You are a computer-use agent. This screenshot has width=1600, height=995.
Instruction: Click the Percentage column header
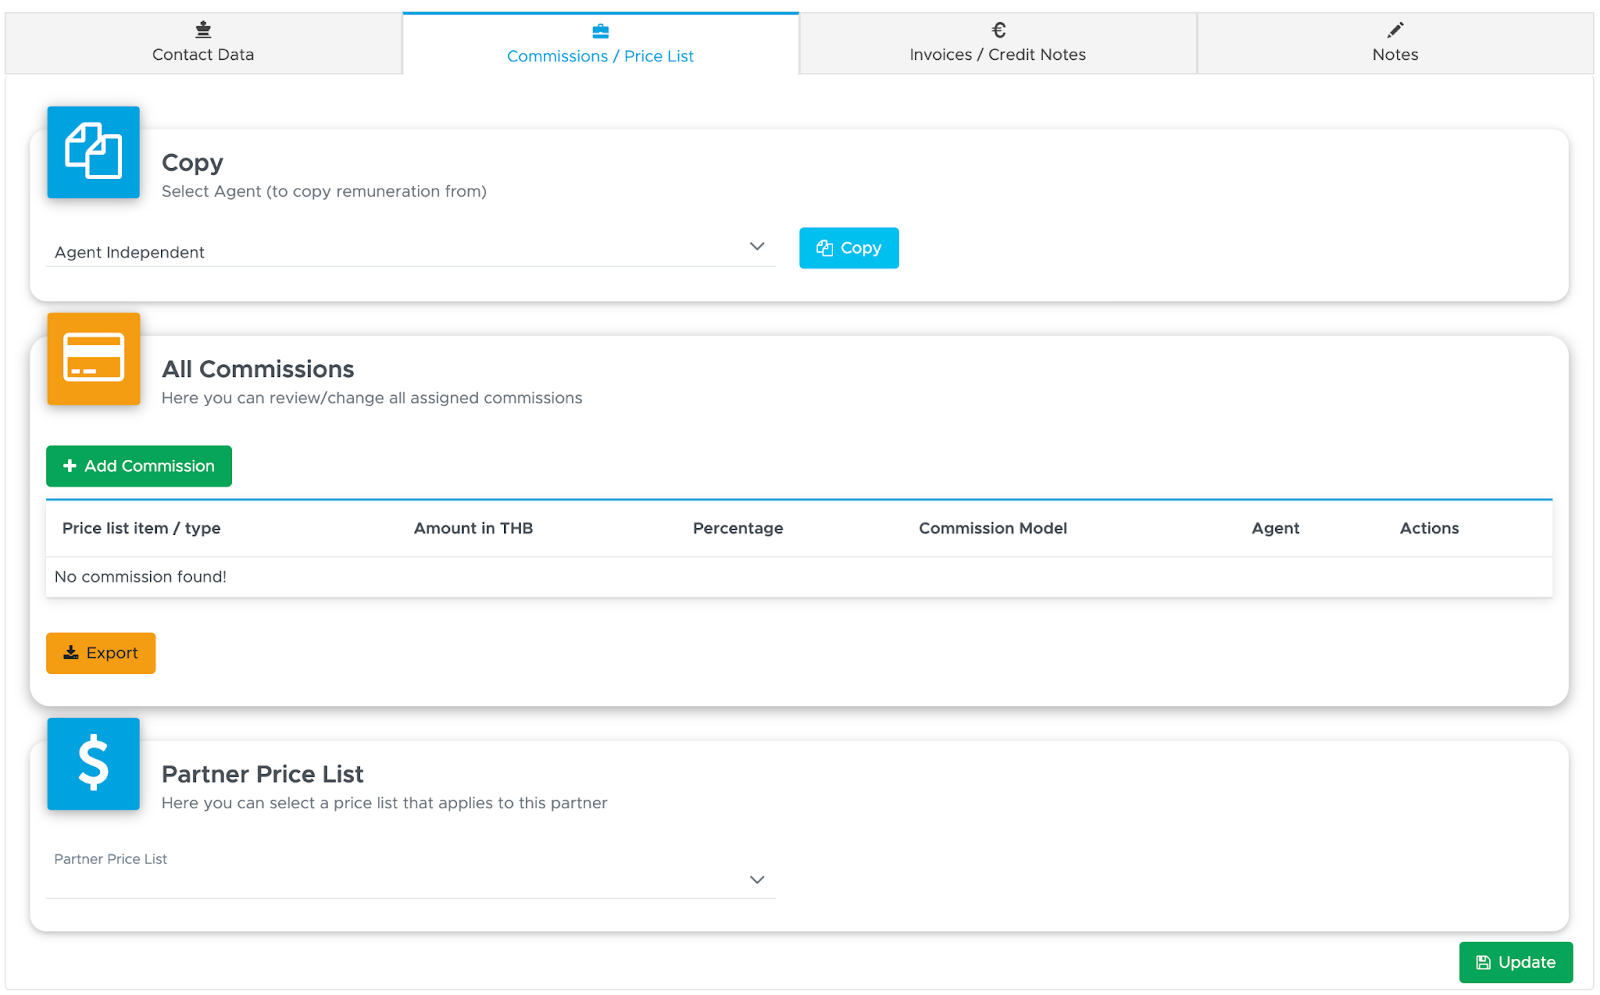(x=738, y=528)
